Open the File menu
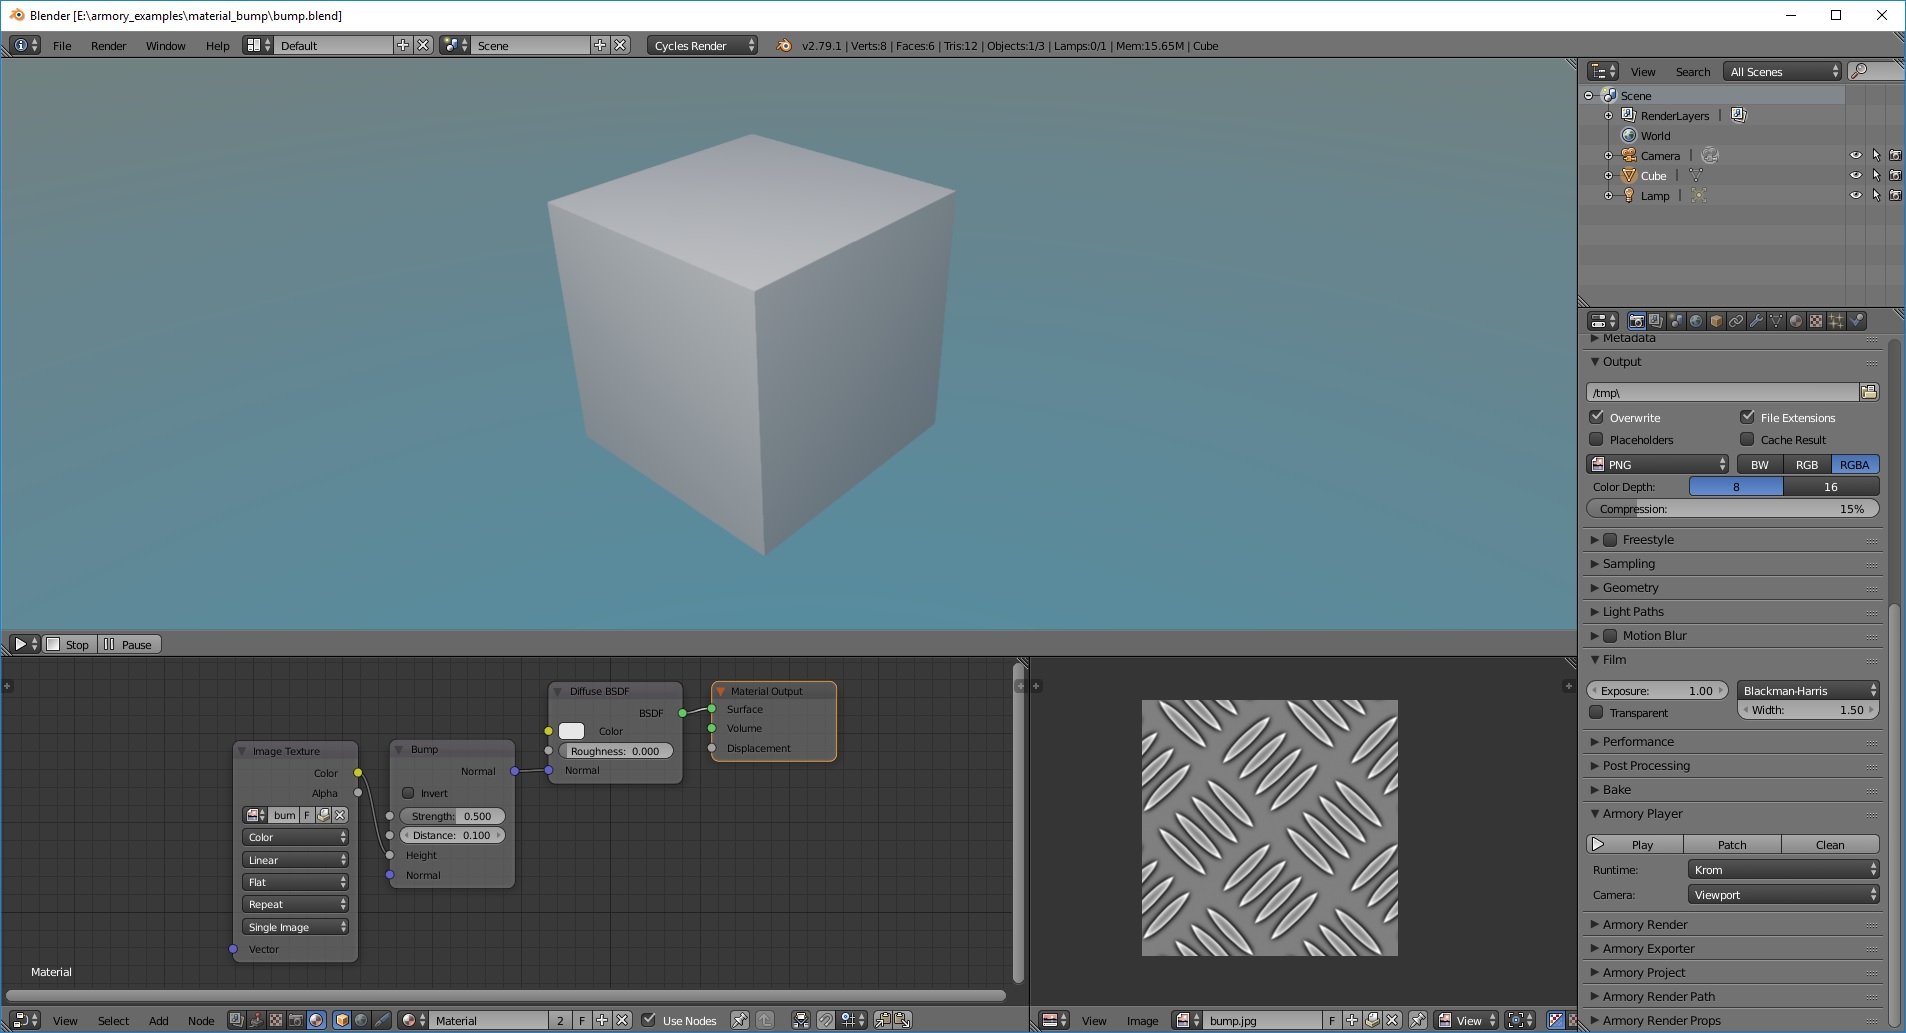Viewport: 1906px width, 1033px height. 62,45
